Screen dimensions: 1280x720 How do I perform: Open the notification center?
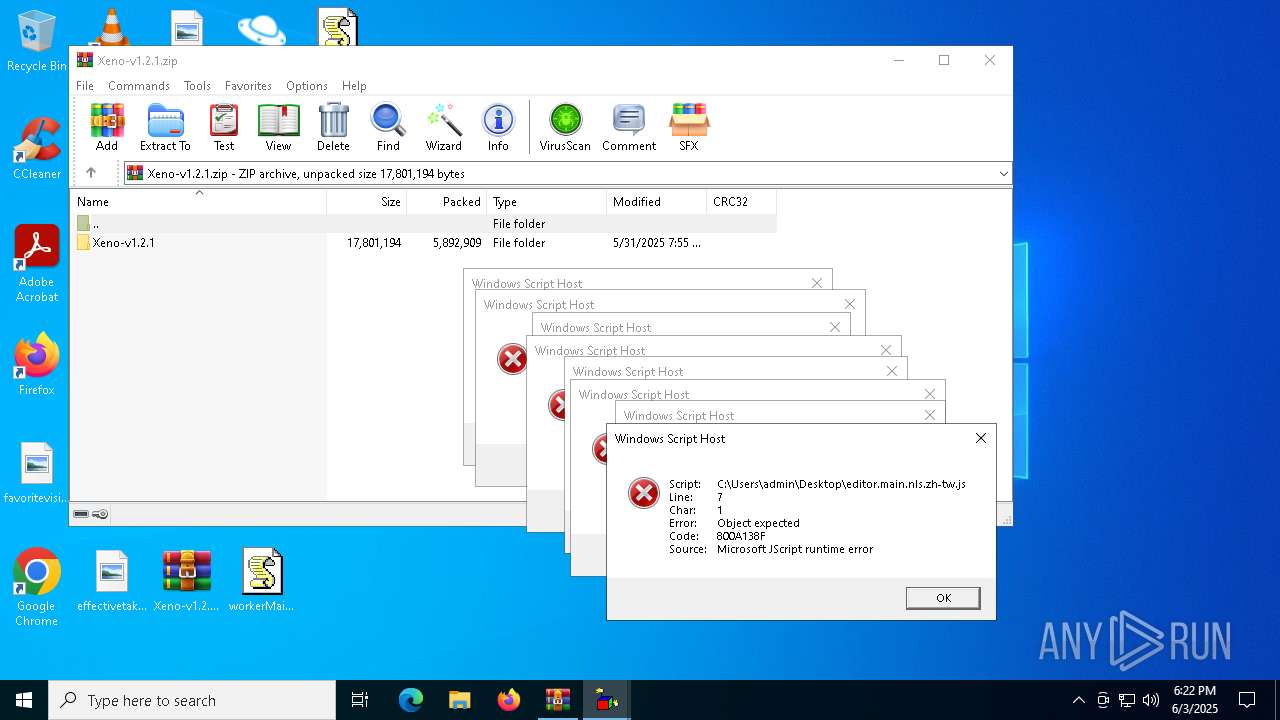tap(1247, 700)
